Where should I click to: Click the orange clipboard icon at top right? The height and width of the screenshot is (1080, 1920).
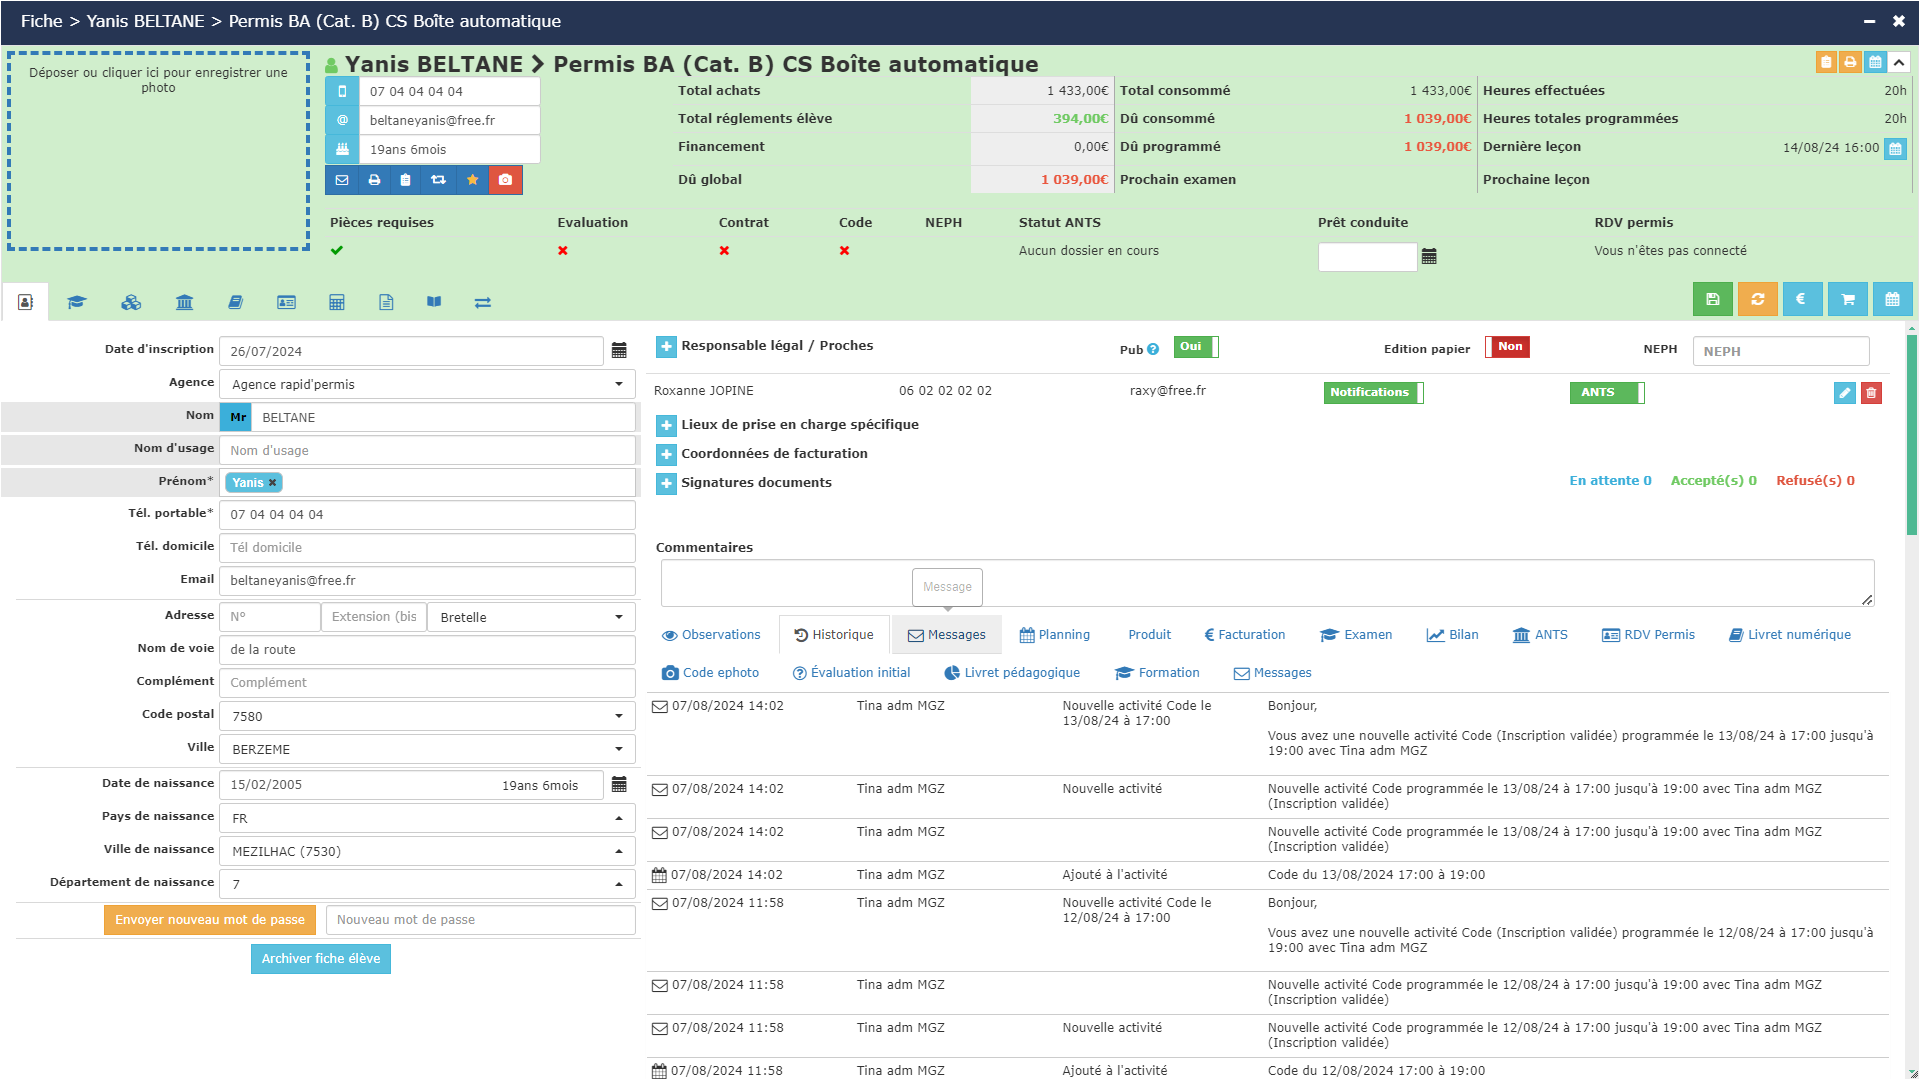click(1827, 62)
